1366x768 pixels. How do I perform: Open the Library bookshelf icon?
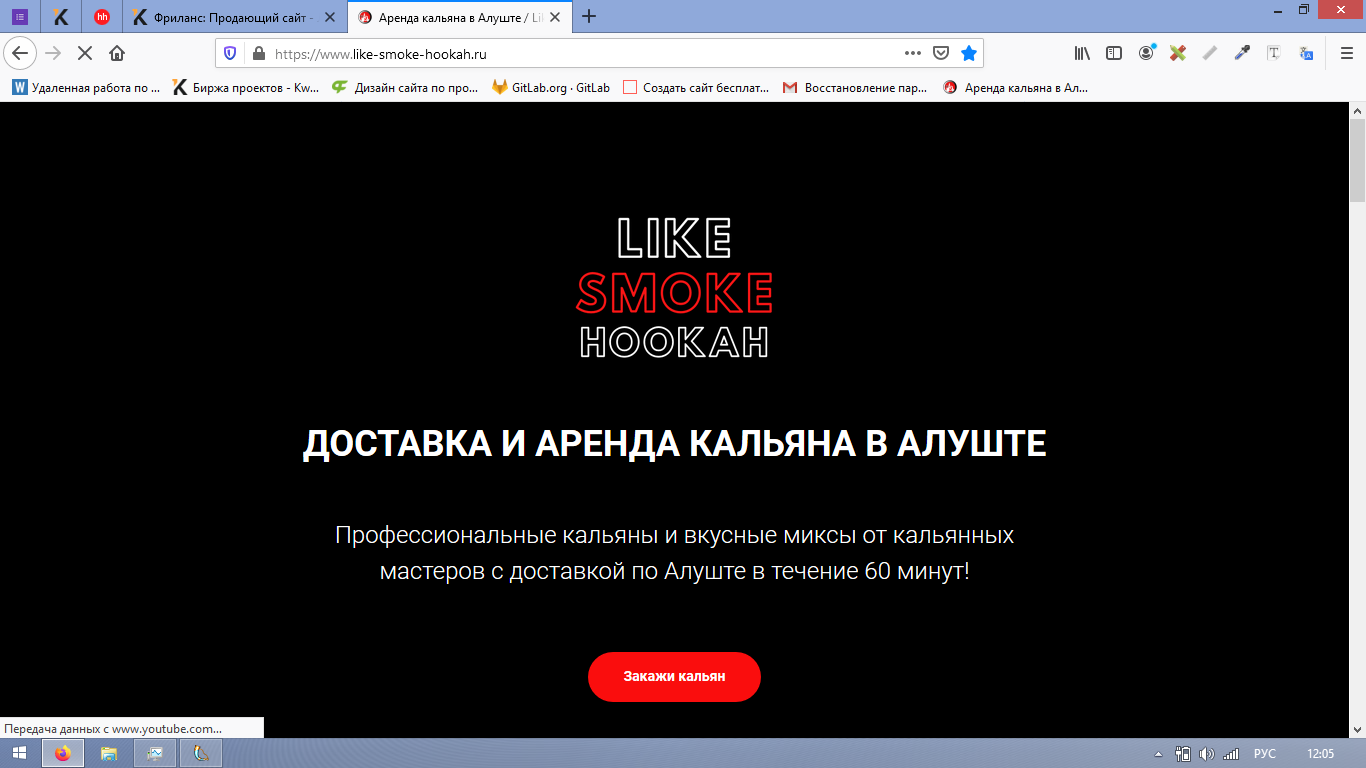[x=1082, y=53]
